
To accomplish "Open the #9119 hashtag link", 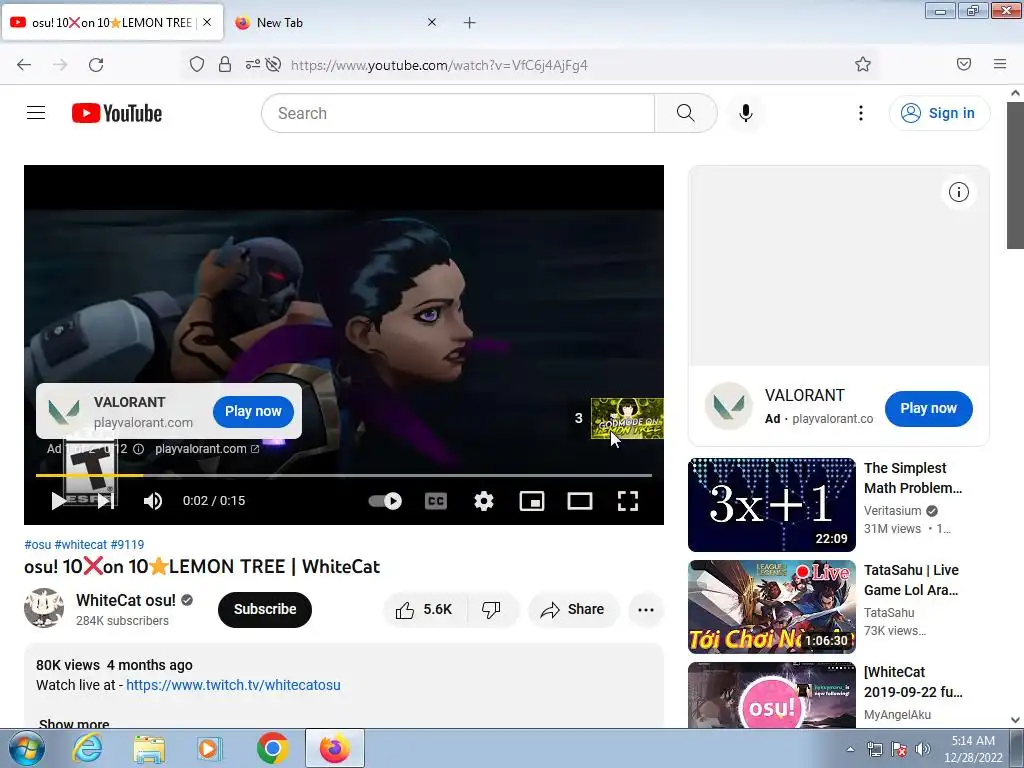I will (x=127, y=545).
